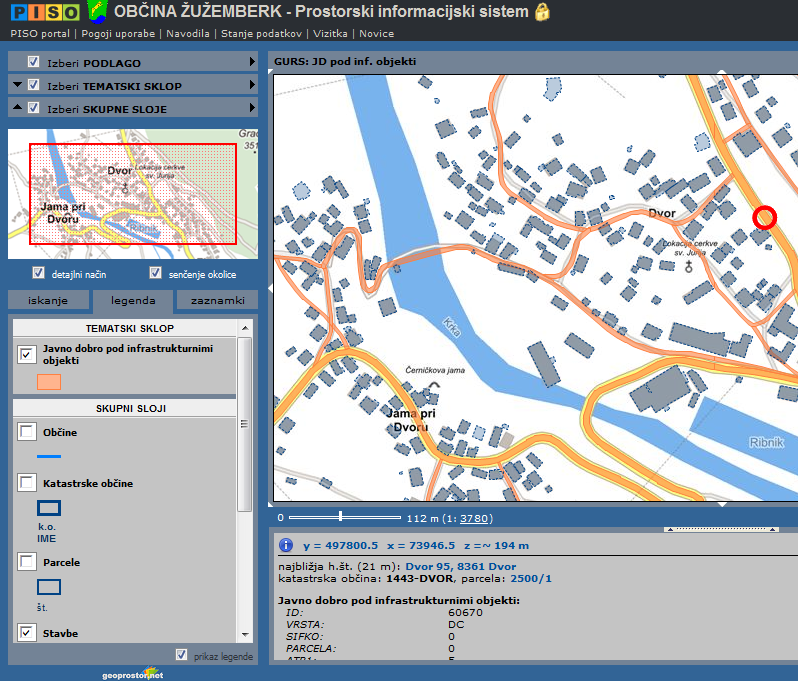Enable the Parcele layer checkbox
Viewport: 798px width, 681px height.
pyautogui.click(x=26, y=562)
